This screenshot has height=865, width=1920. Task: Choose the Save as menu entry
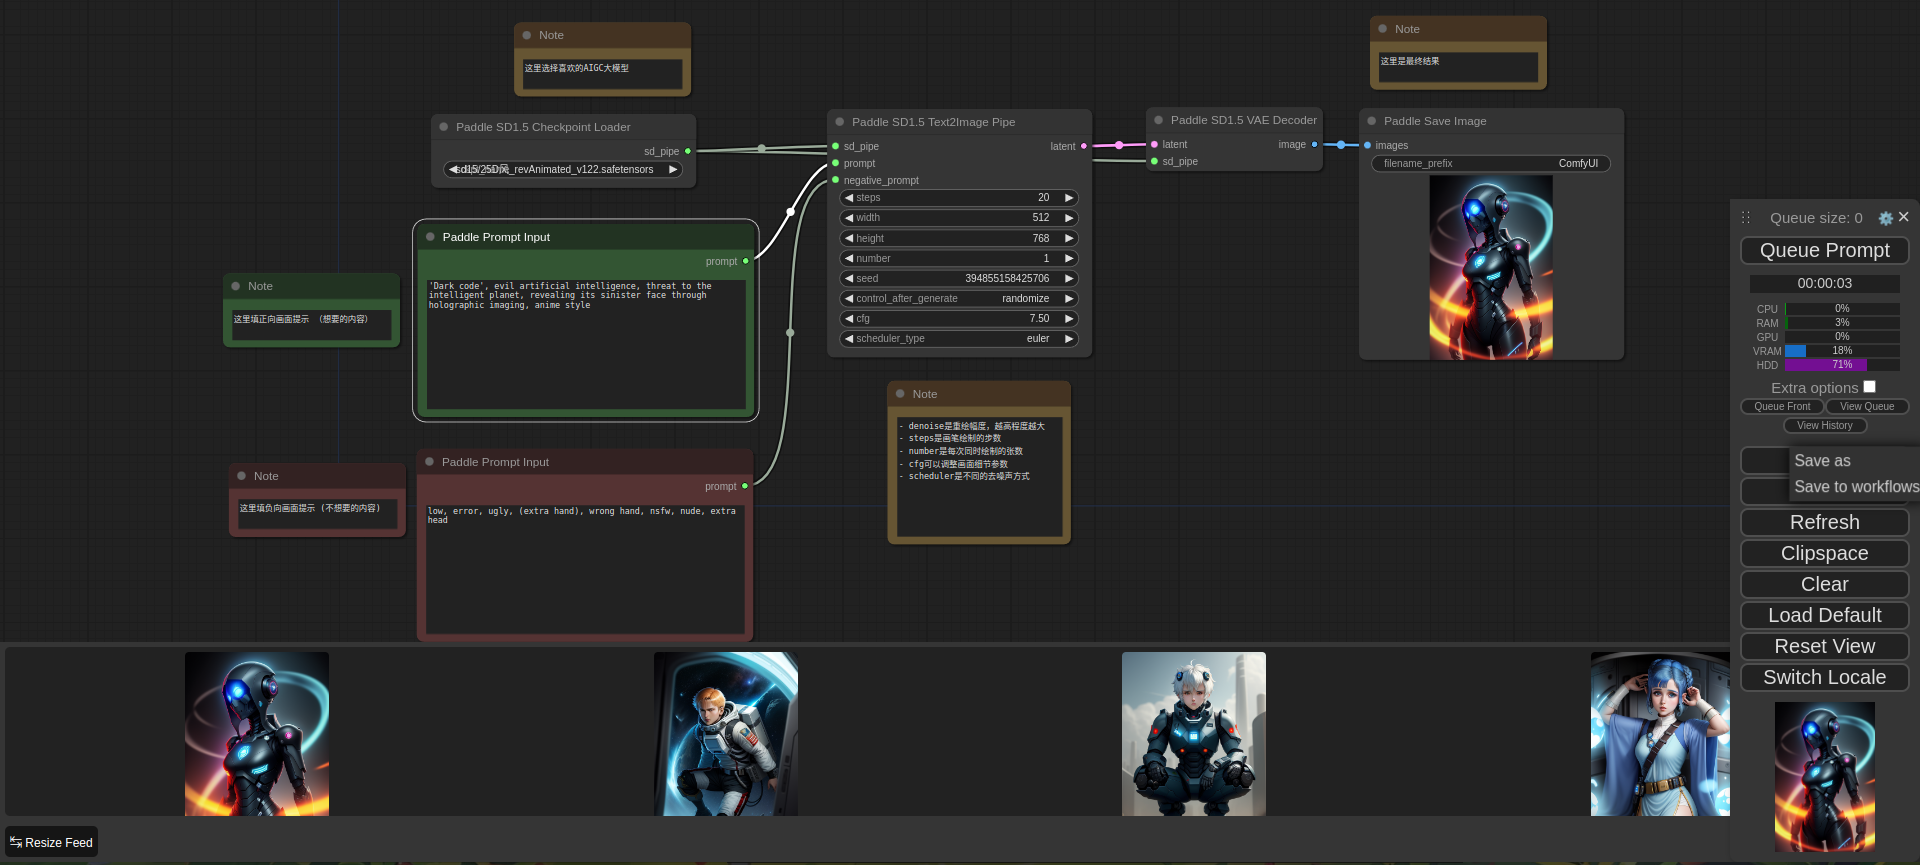tap(1822, 461)
